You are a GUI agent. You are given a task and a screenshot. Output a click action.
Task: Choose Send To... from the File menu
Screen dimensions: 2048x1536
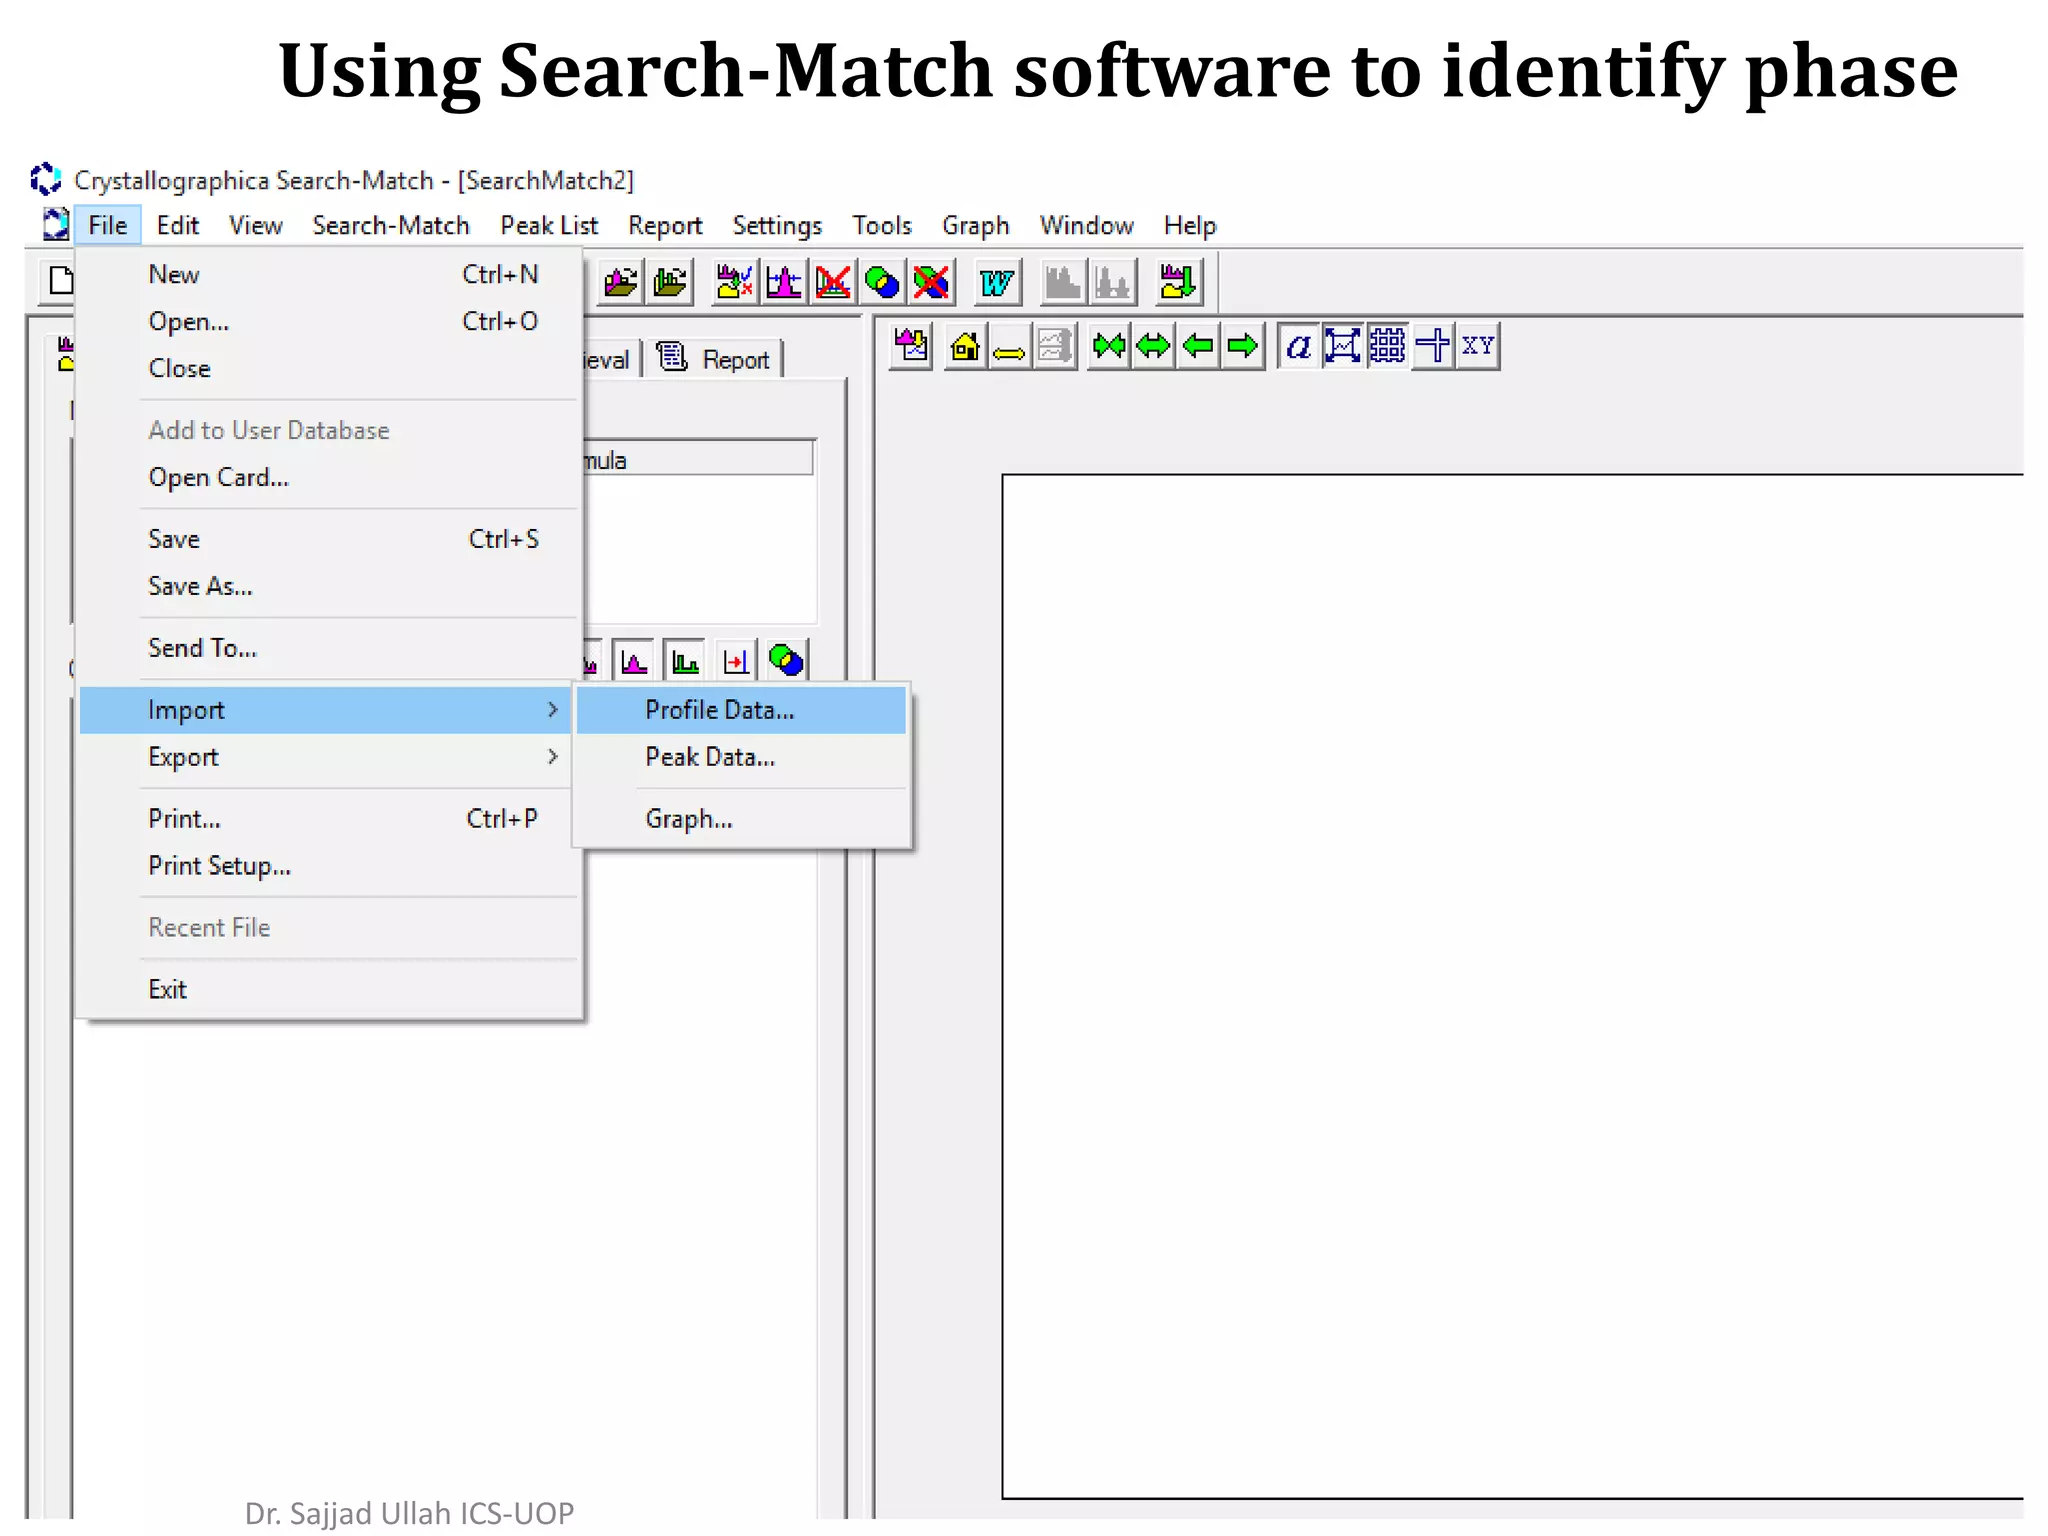[x=329, y=648]
